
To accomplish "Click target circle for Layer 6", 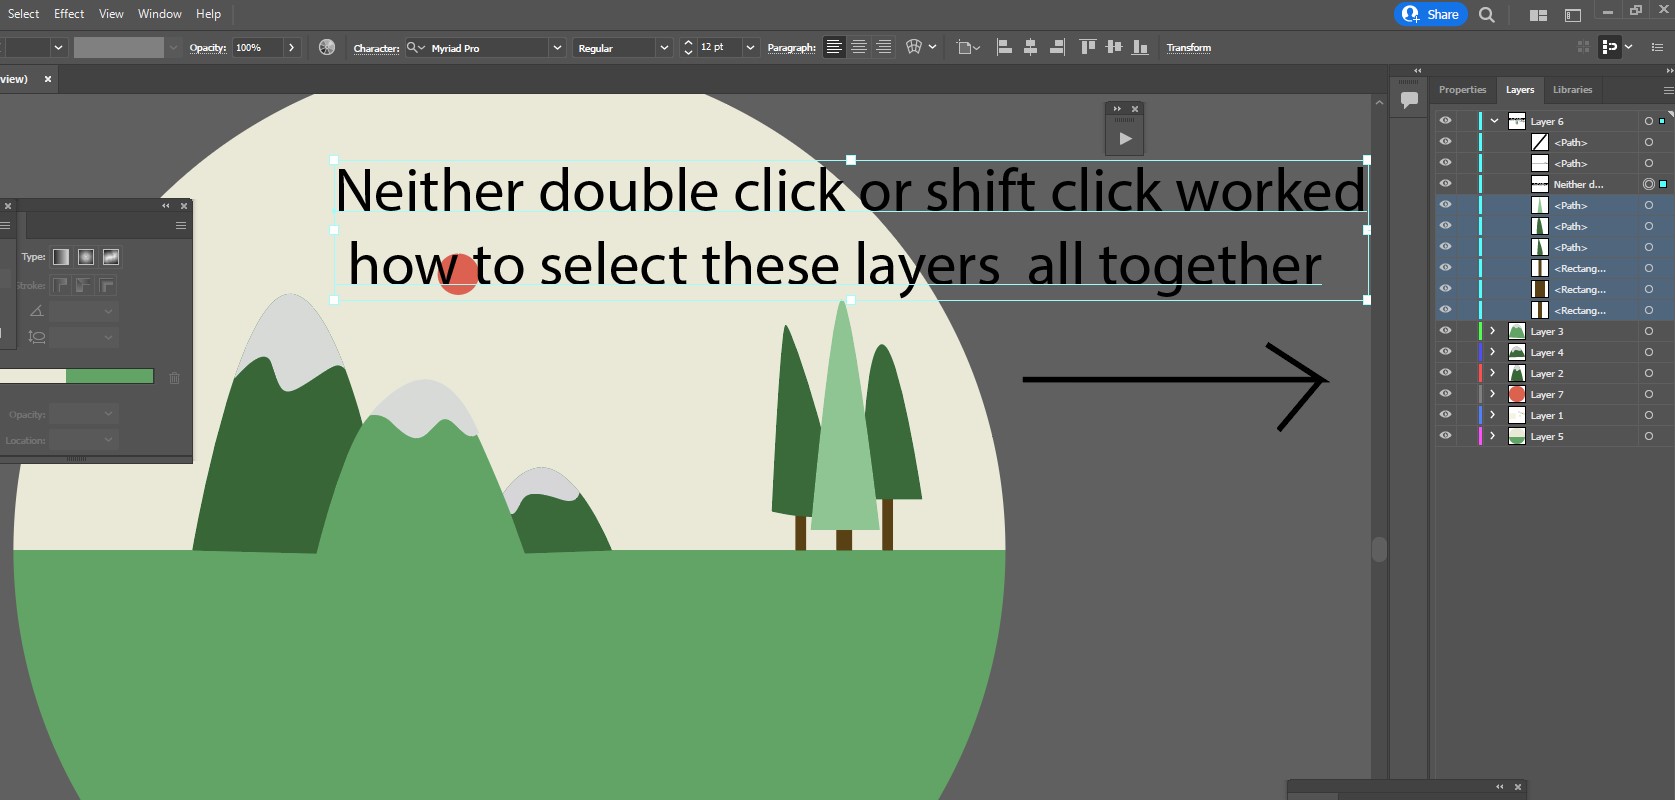I will [x=1649, y=121].
